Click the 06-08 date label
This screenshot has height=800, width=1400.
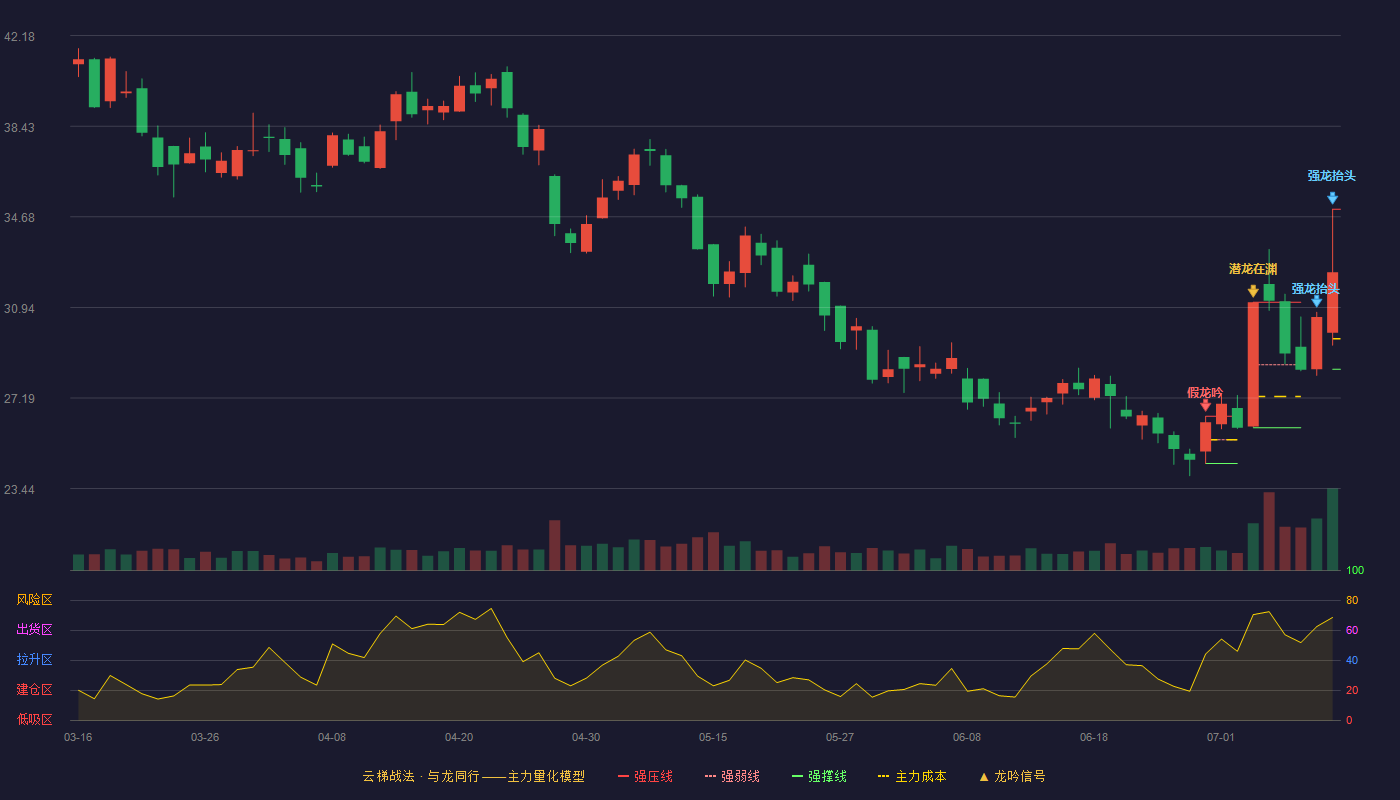click(967, 737)
